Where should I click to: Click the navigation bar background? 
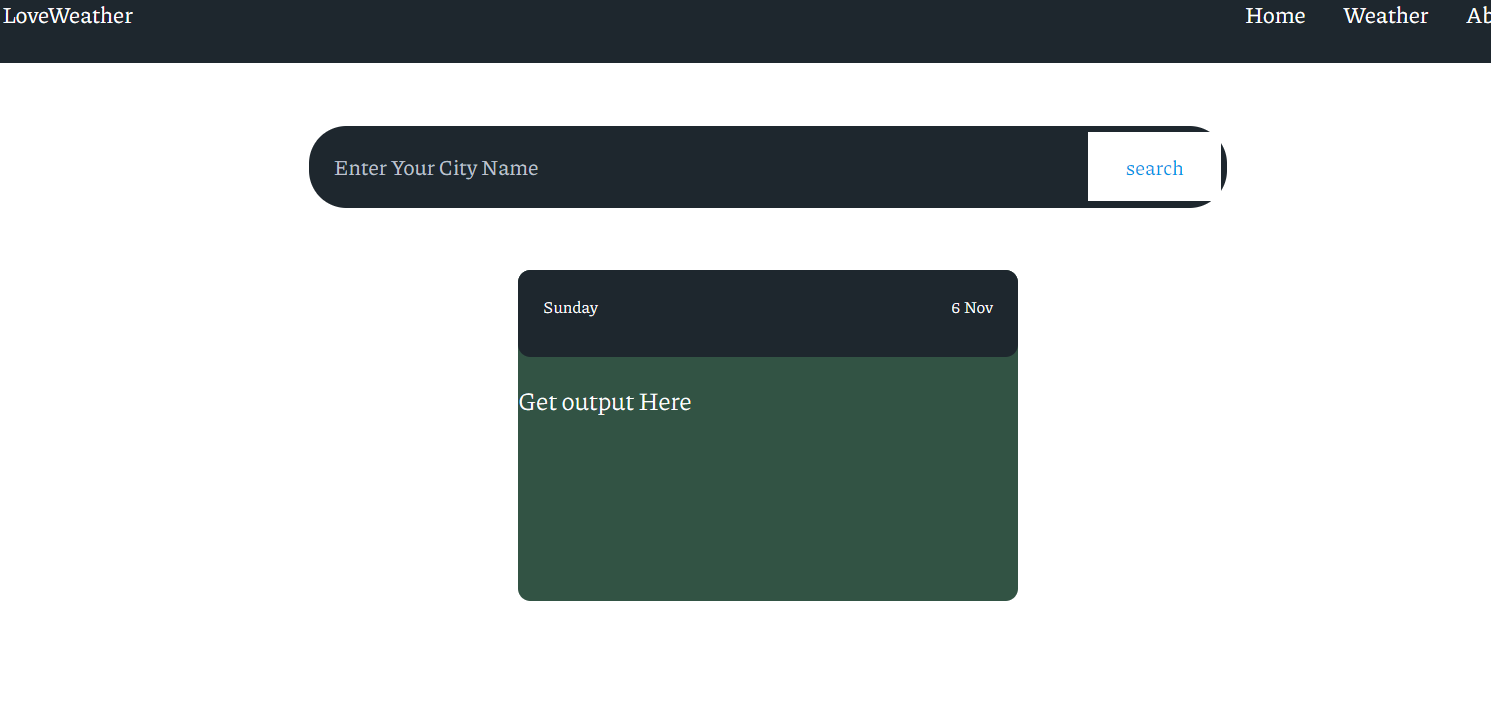(x=700, y=30)
